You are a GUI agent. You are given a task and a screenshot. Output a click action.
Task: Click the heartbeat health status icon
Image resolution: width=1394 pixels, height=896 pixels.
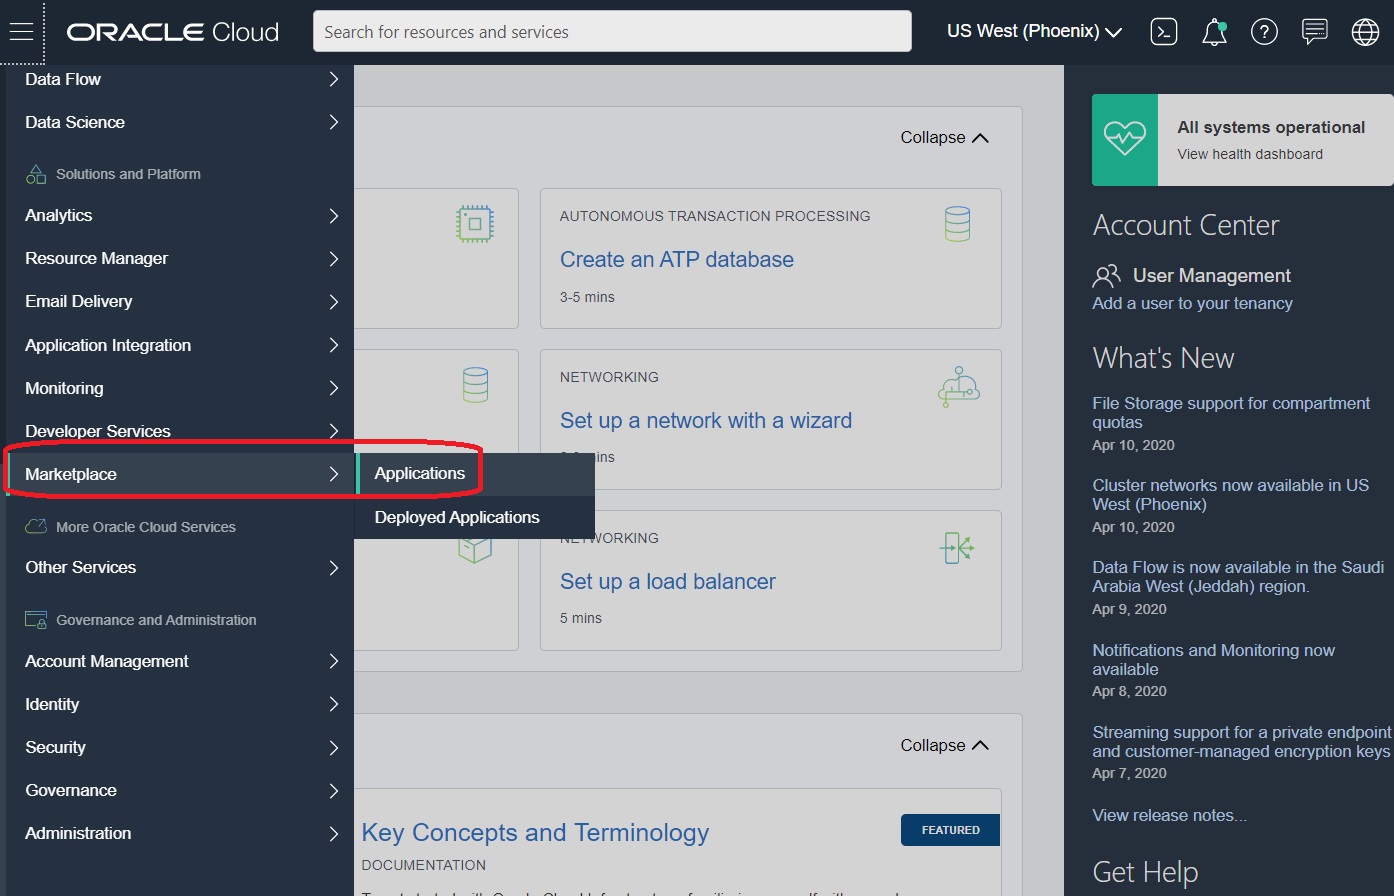pyautogui.click(x=1125, y=140)
